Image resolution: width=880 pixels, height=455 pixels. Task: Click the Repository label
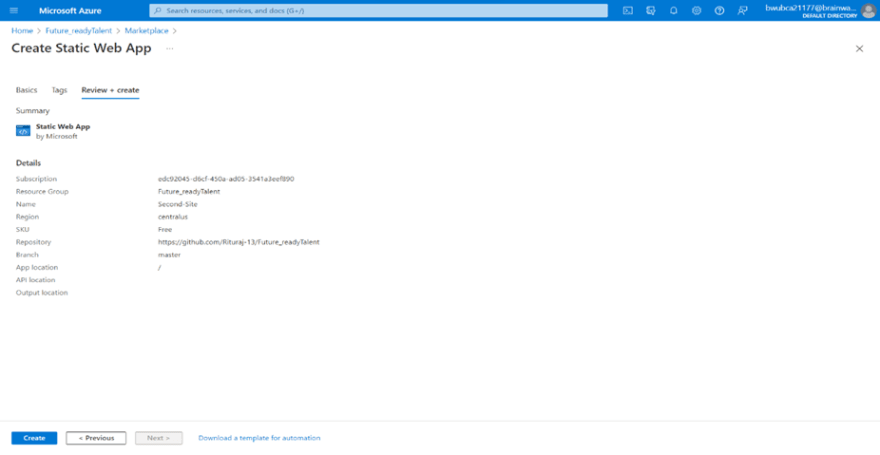[33, 242]
